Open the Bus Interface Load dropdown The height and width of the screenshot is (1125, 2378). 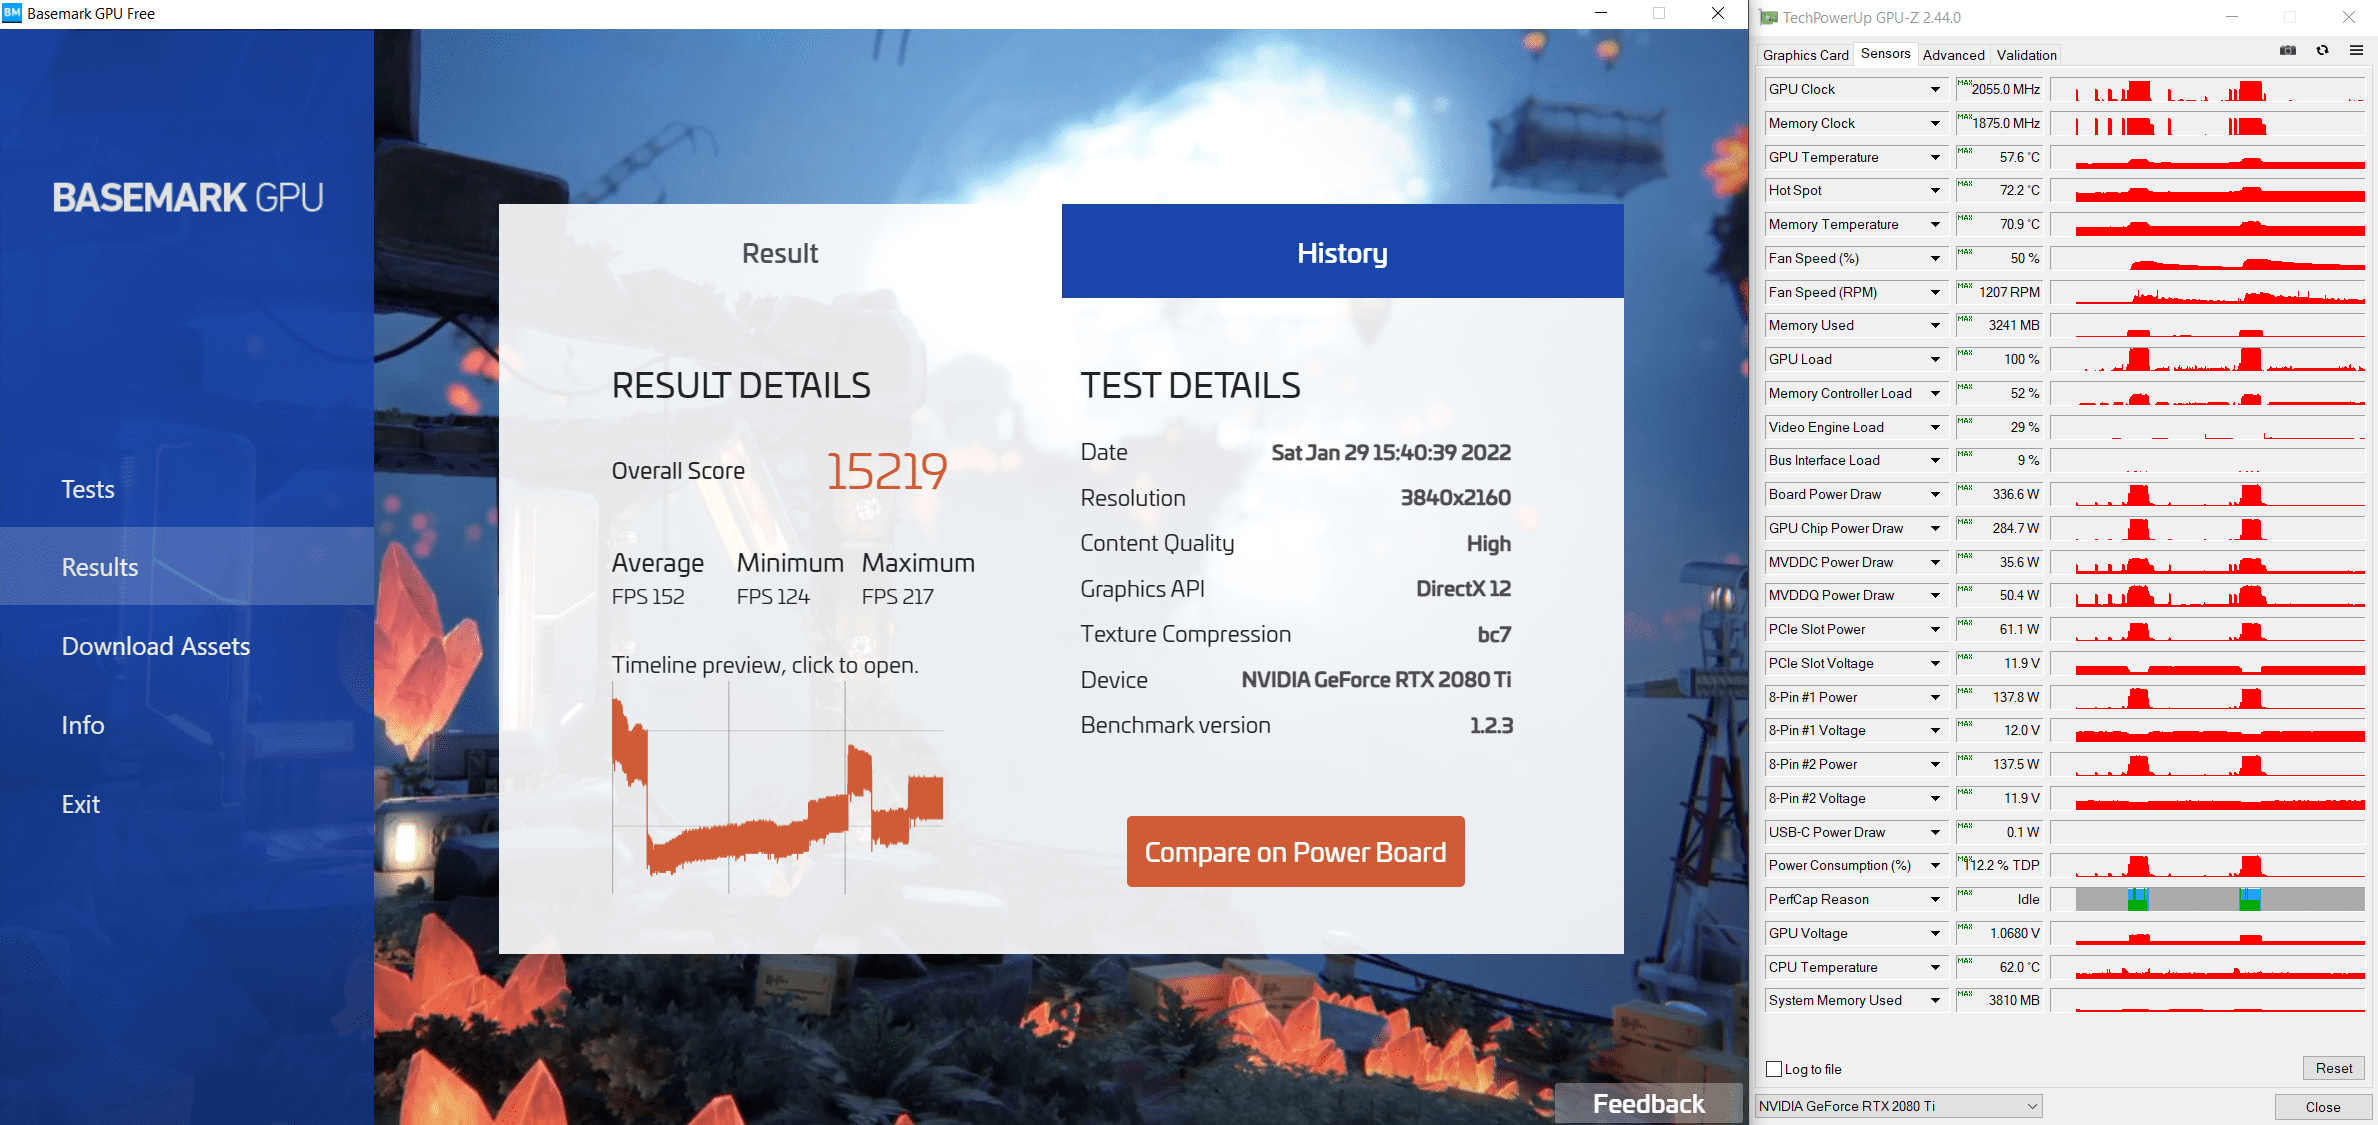(1935, 461)
